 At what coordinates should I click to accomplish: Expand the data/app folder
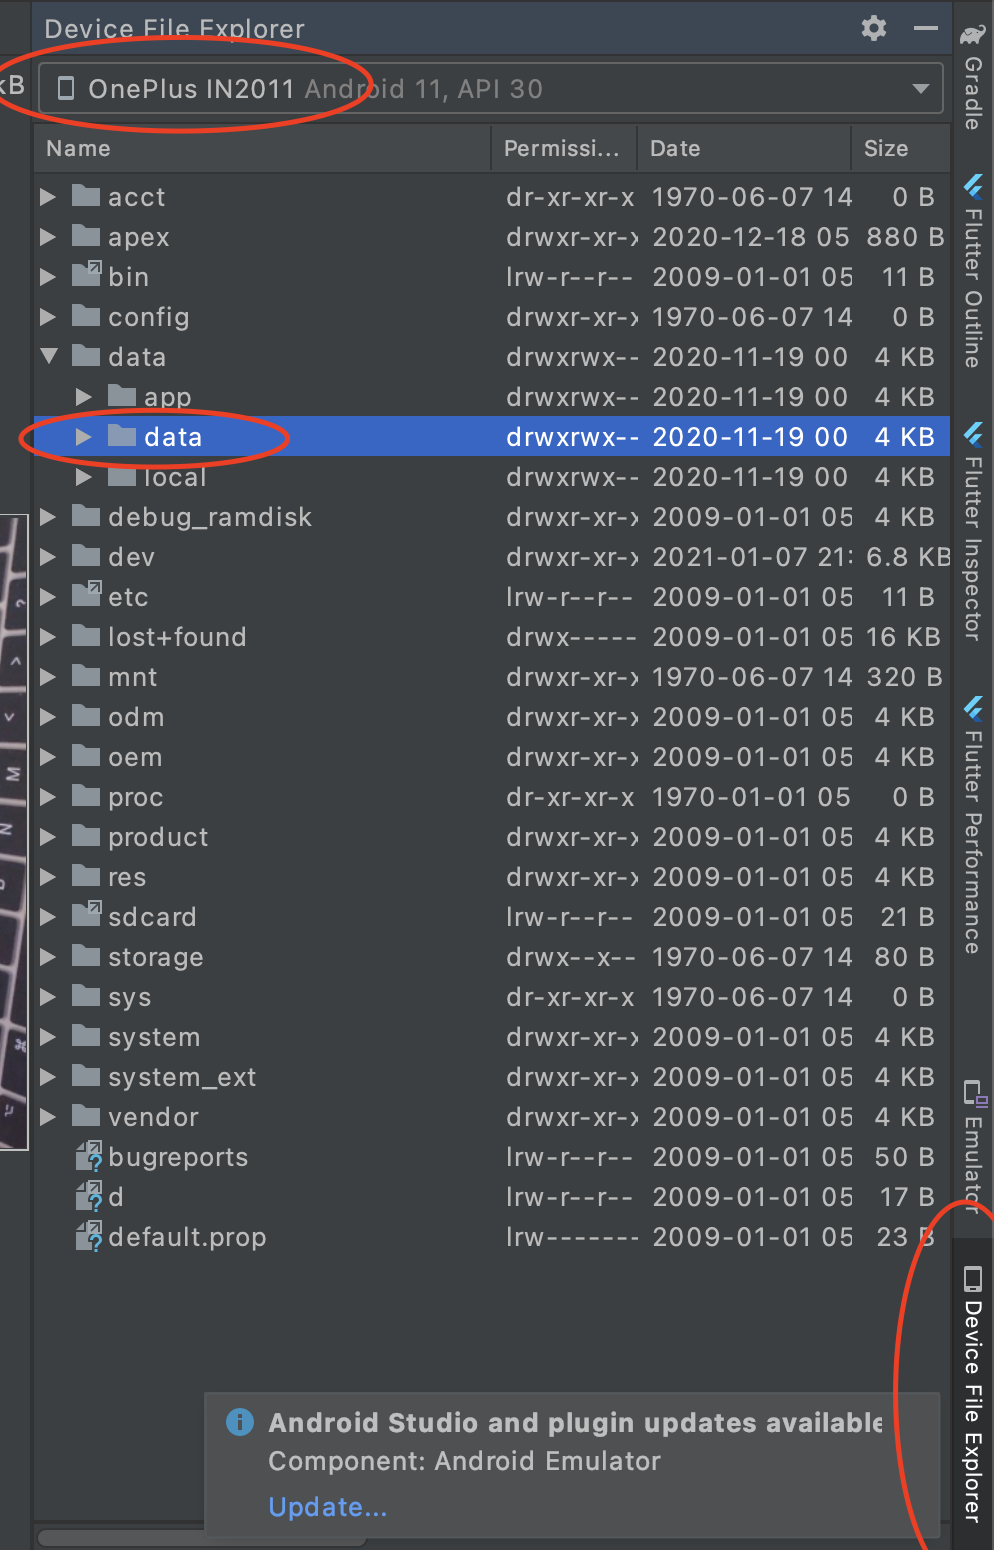coord(84,396)
